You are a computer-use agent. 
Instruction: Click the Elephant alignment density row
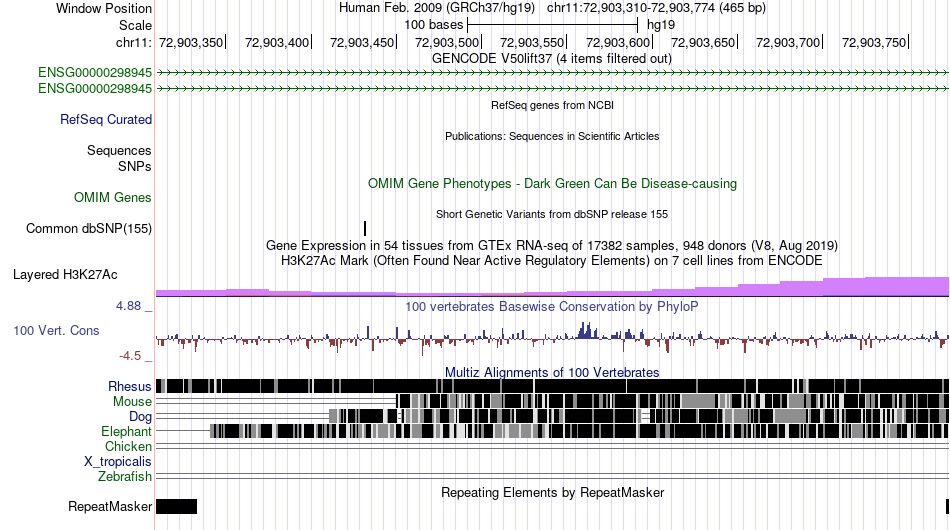pos(552,431)
